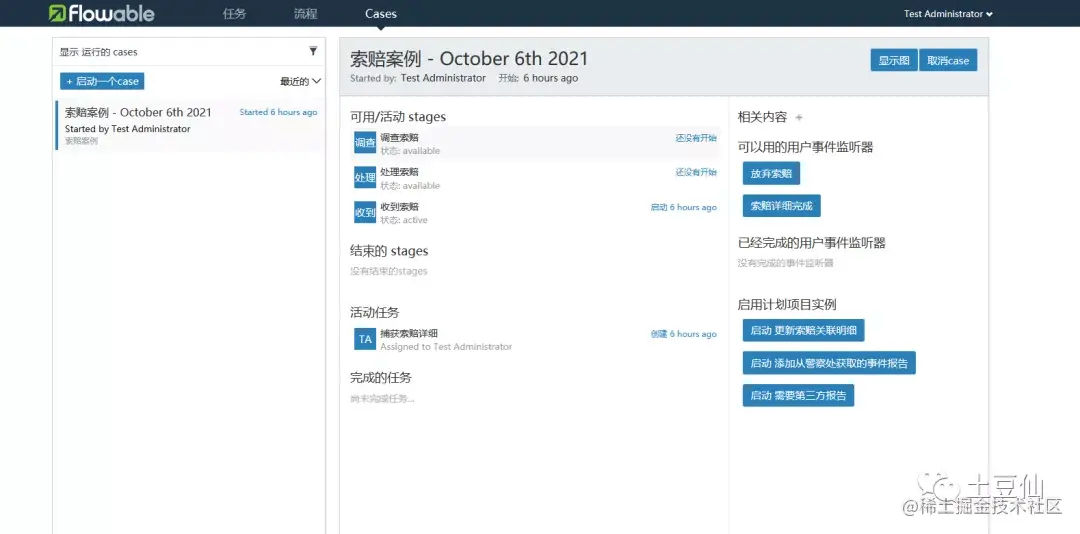The image size is (1080, 534).
Task: Open the 调查索赔 stage row
Action: [535, 143]
